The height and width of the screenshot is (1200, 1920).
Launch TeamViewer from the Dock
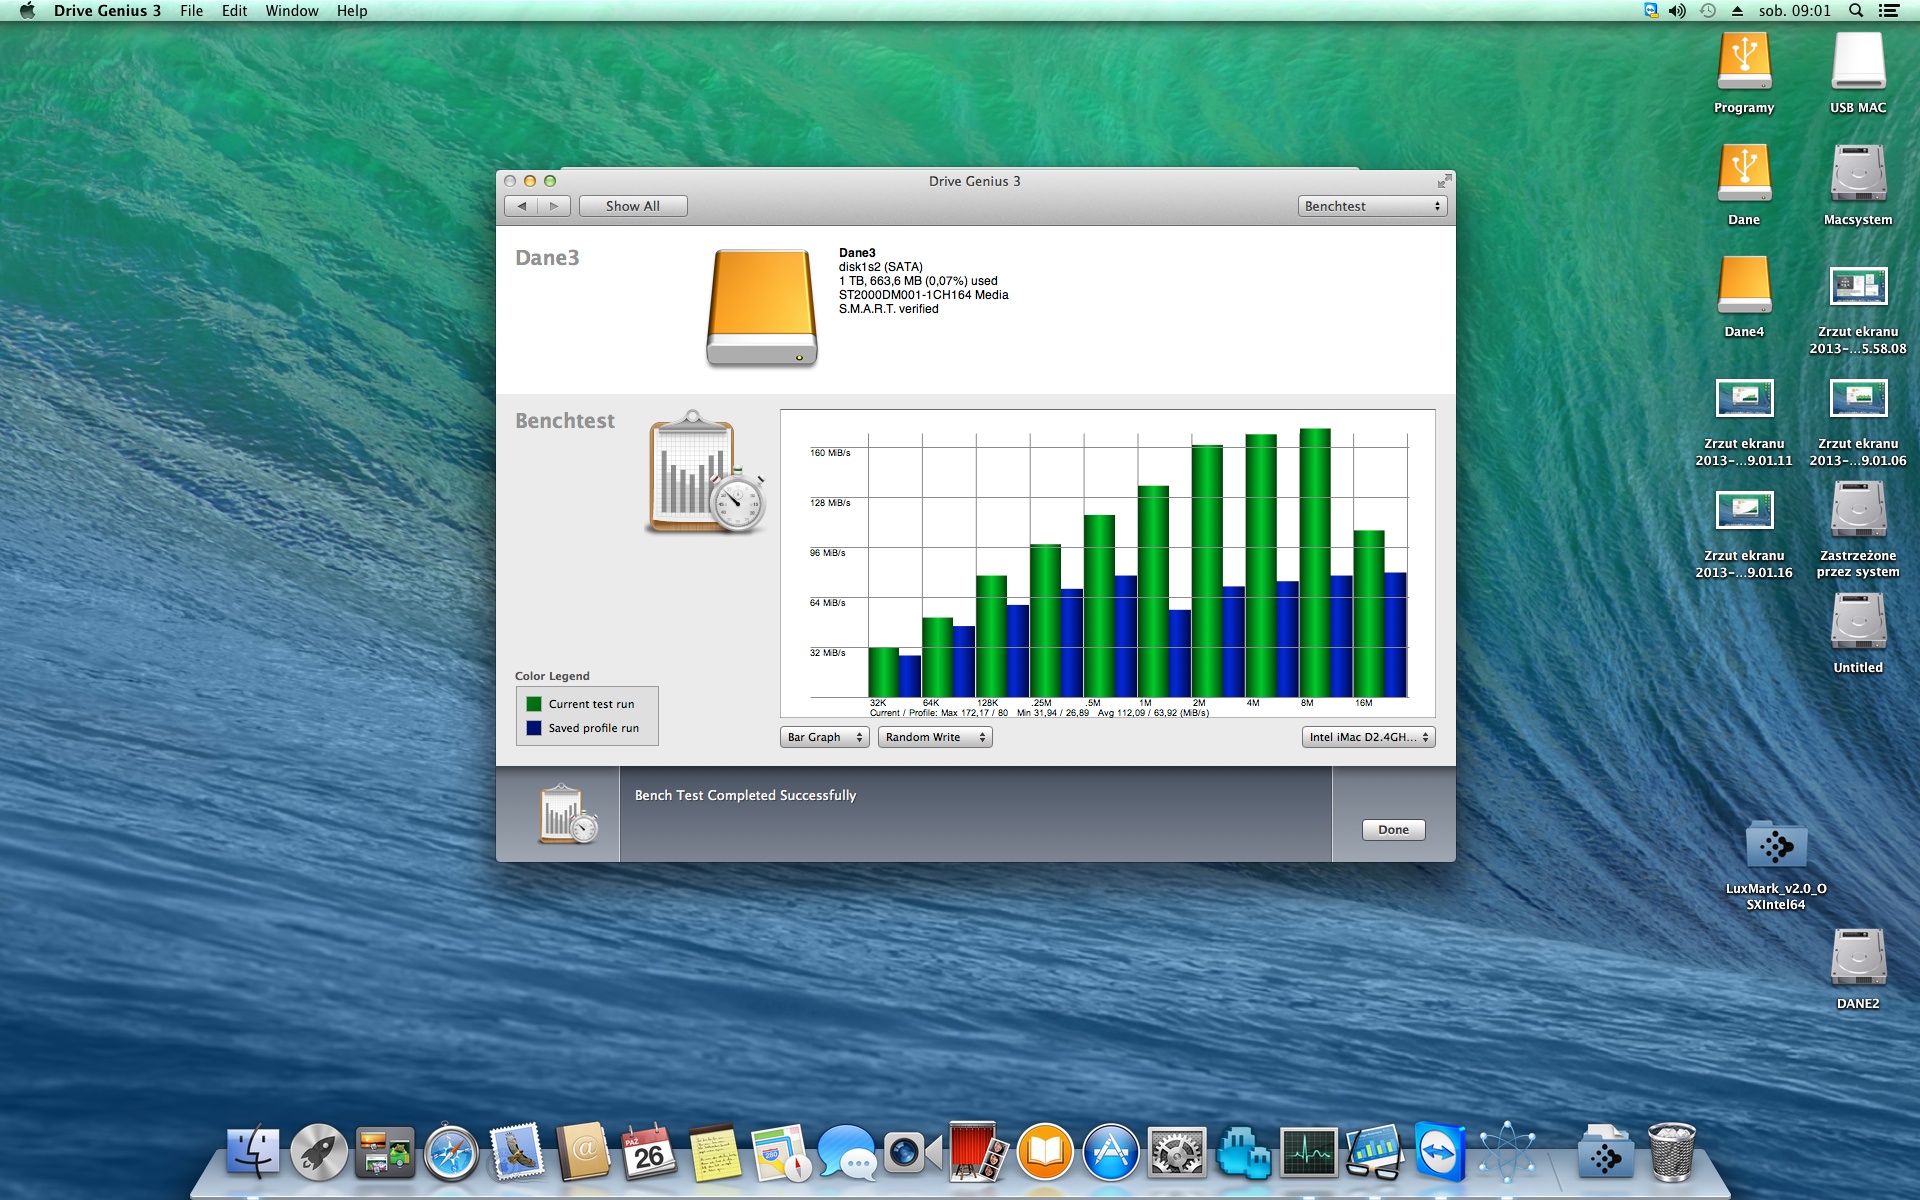pyautogui.click(x=1441, y=1152)
